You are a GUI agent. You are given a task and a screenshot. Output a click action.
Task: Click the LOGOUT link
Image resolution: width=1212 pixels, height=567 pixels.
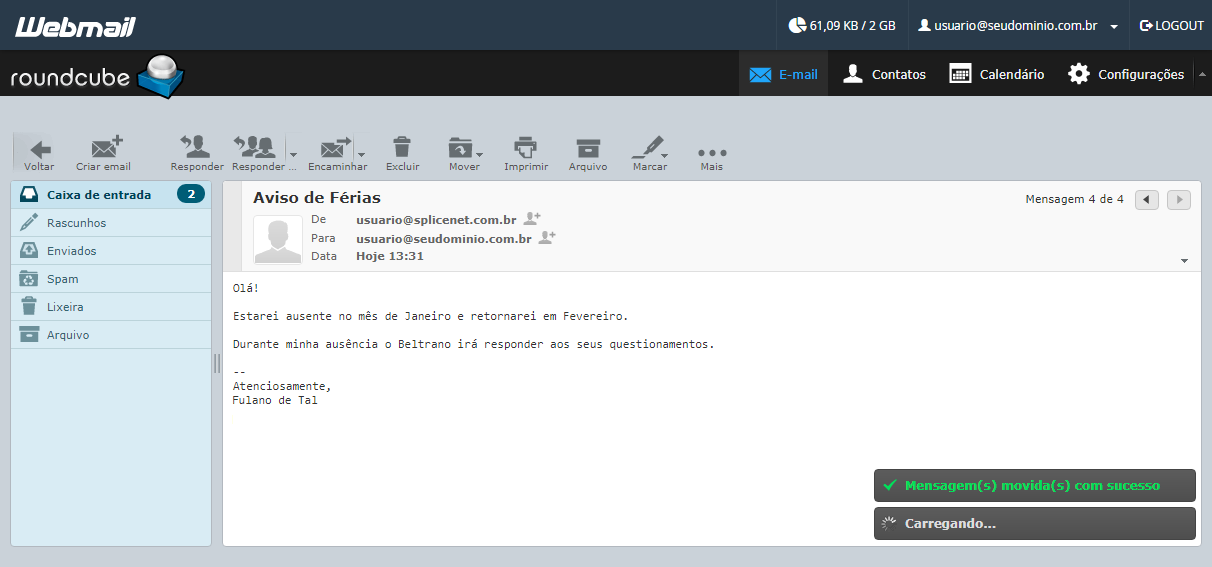[x=1172, y=25]
